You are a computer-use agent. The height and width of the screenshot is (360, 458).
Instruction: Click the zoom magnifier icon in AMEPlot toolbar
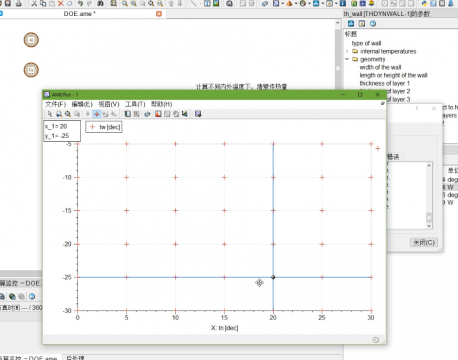pyautogui.click(x=59, y=114)
